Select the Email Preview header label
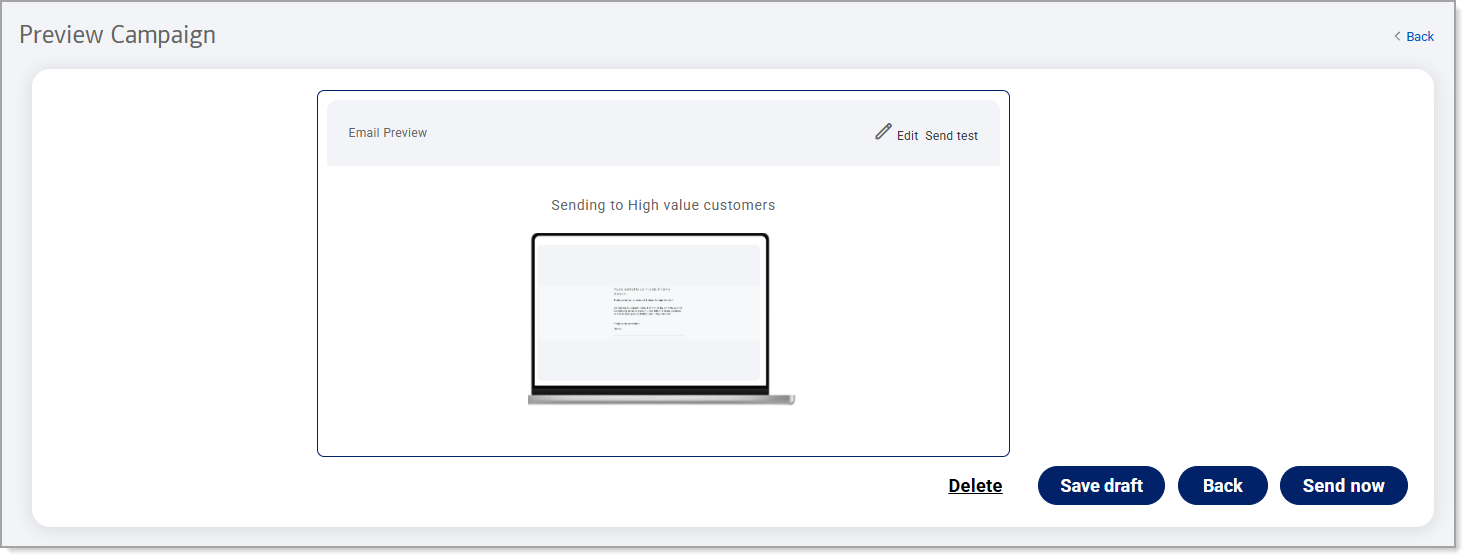 tap(387, 133)
